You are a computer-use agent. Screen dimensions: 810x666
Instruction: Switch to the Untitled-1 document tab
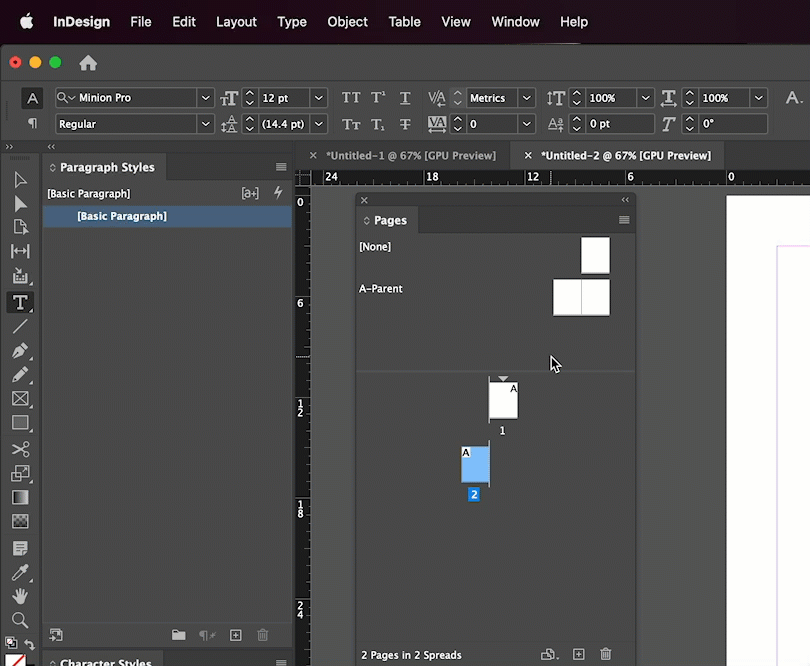(411, 156)
